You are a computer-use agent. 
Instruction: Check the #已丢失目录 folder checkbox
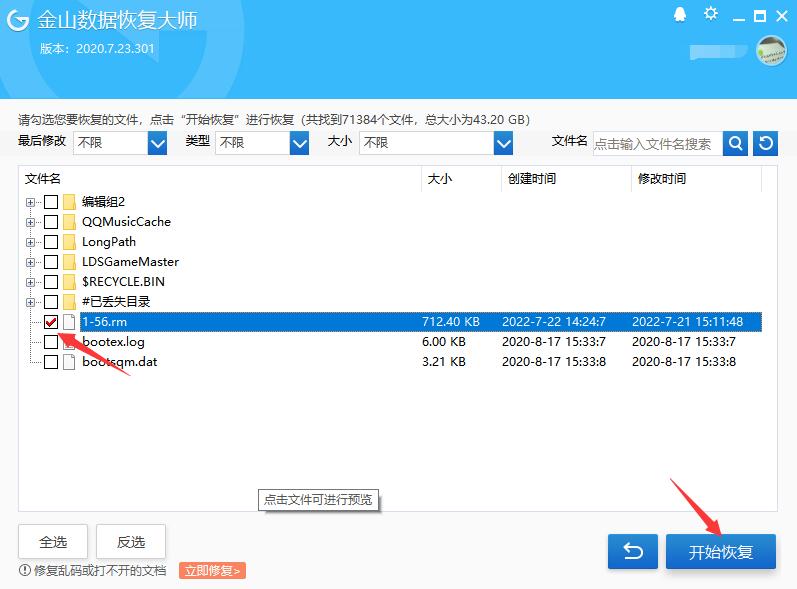51,302
